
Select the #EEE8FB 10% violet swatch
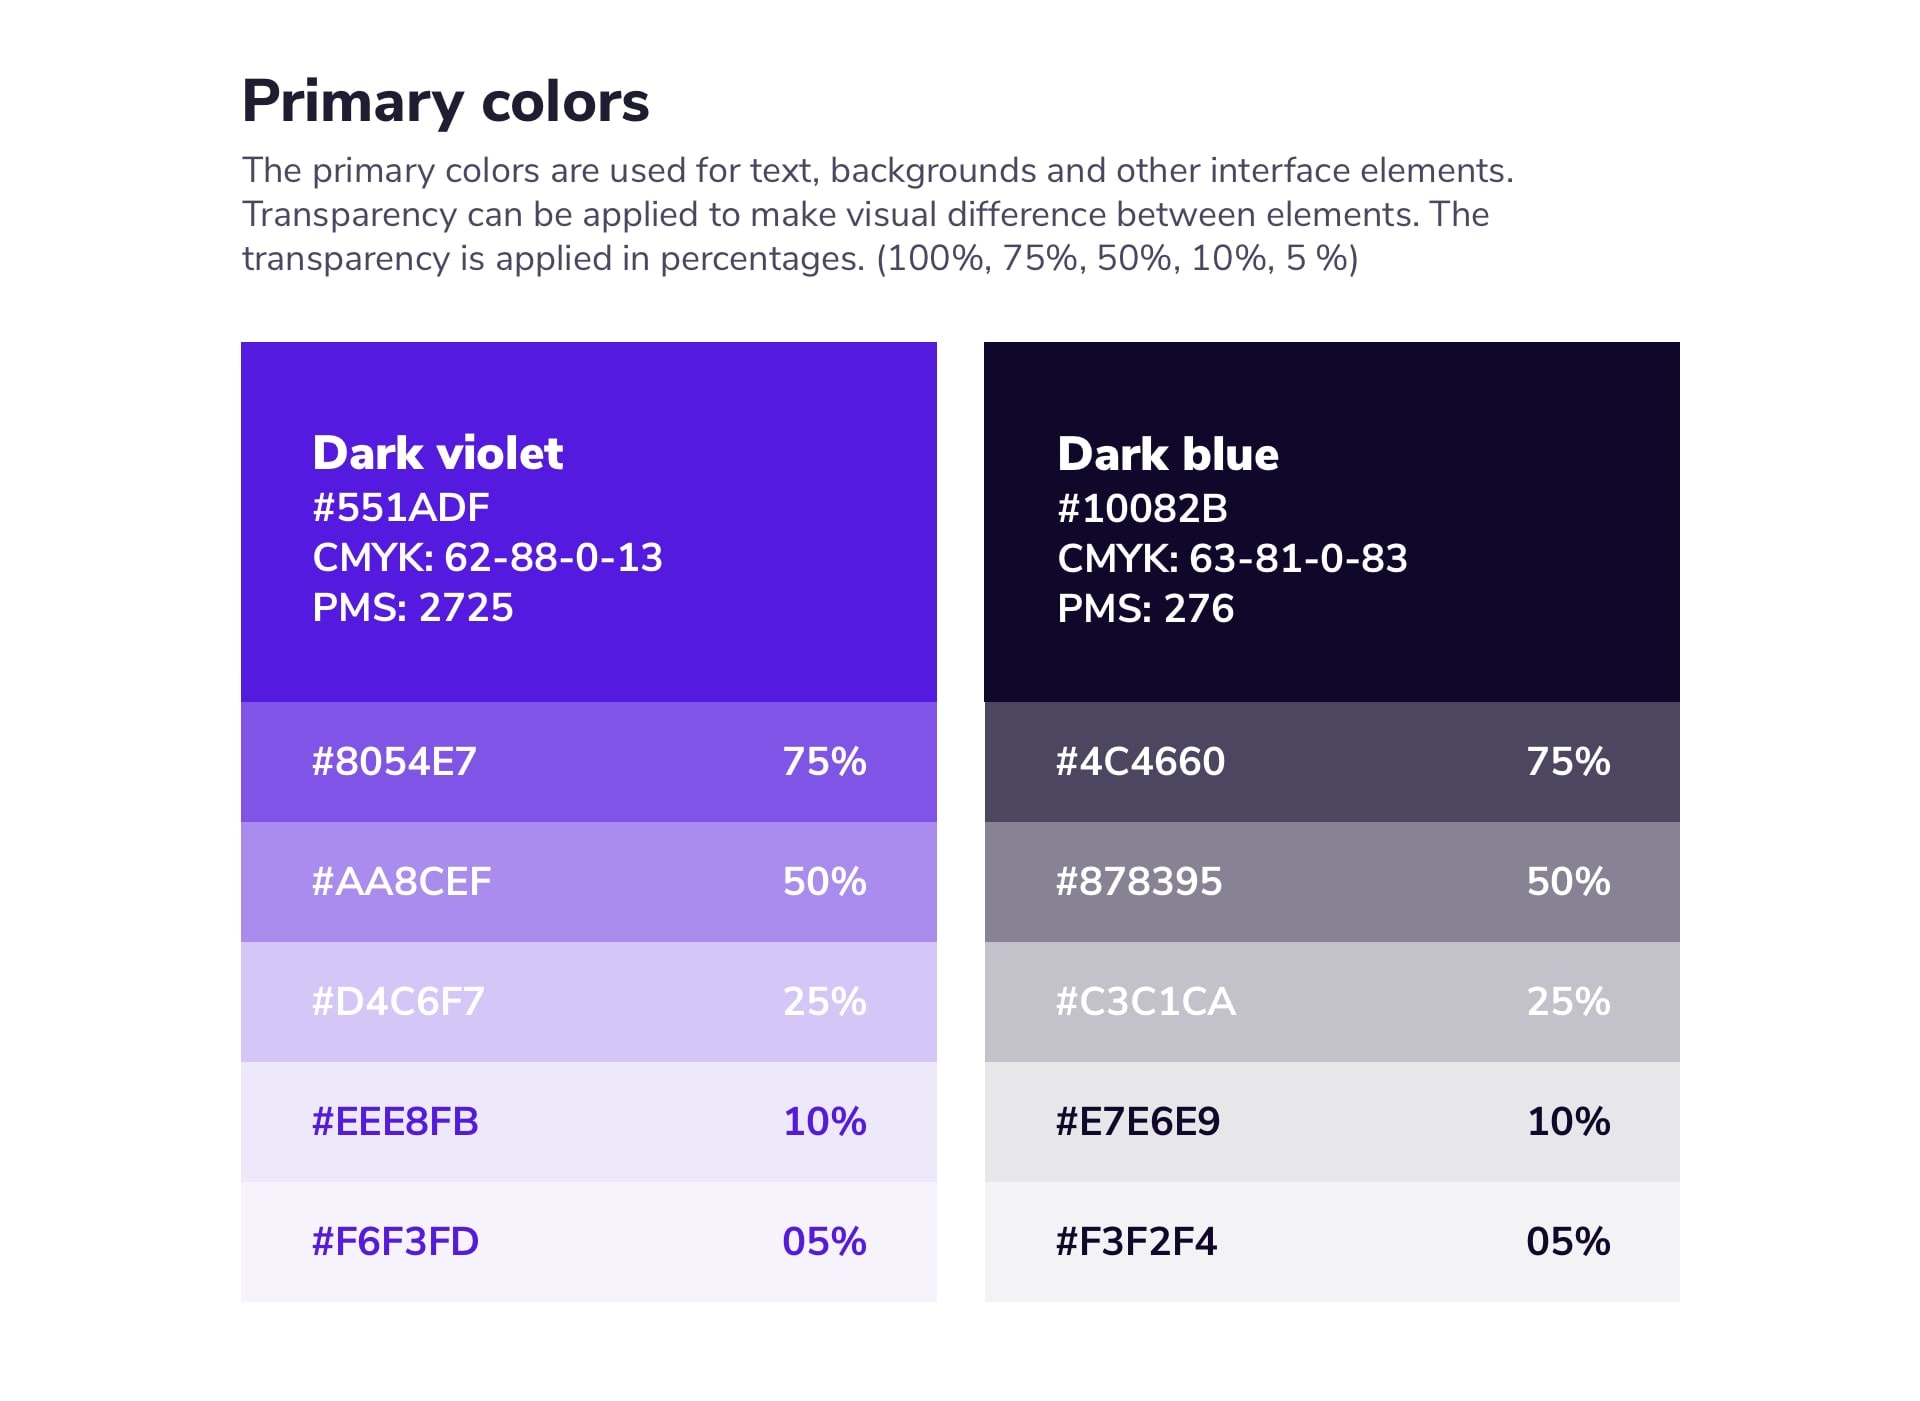pyautogui.click(x=588, y=1122)
